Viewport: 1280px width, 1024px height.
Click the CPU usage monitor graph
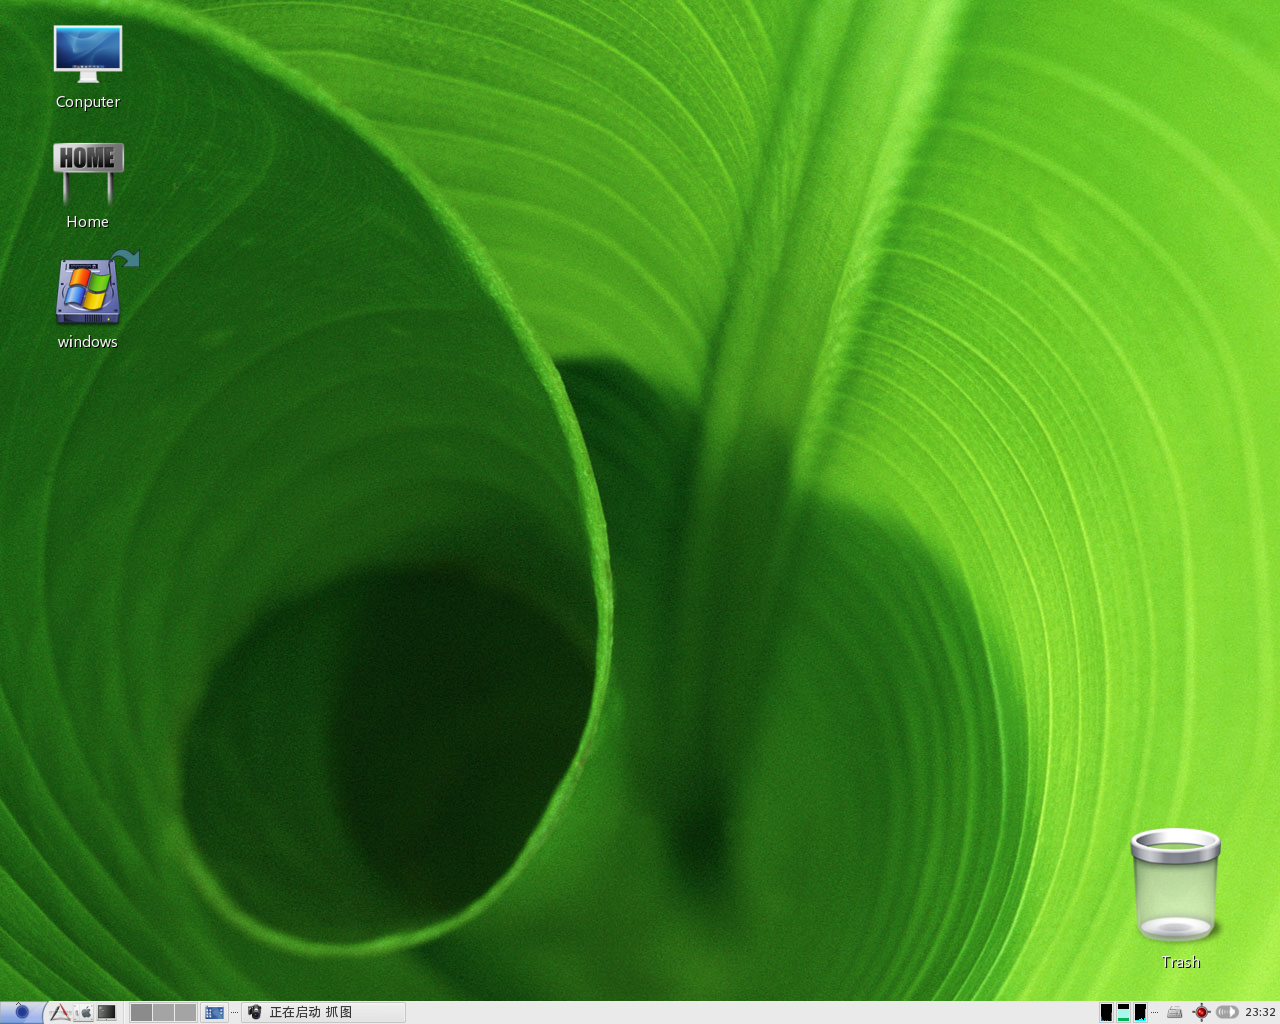click(1106, 1012)
